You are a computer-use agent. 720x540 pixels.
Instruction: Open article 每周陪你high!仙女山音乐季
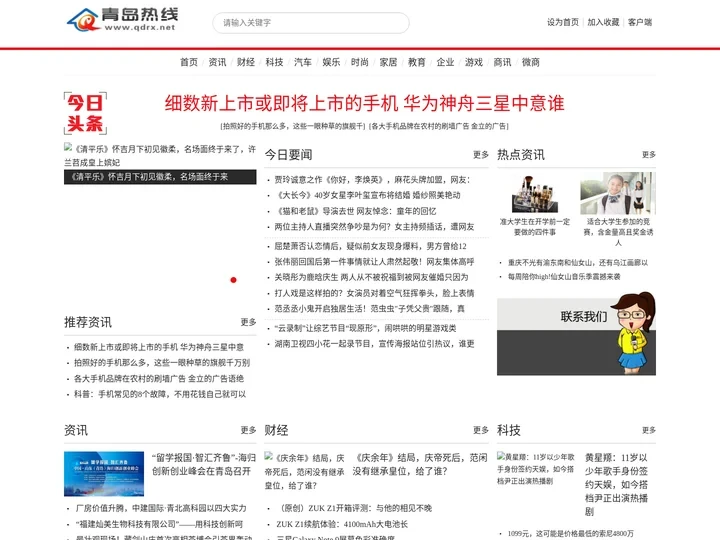[564, 276]
